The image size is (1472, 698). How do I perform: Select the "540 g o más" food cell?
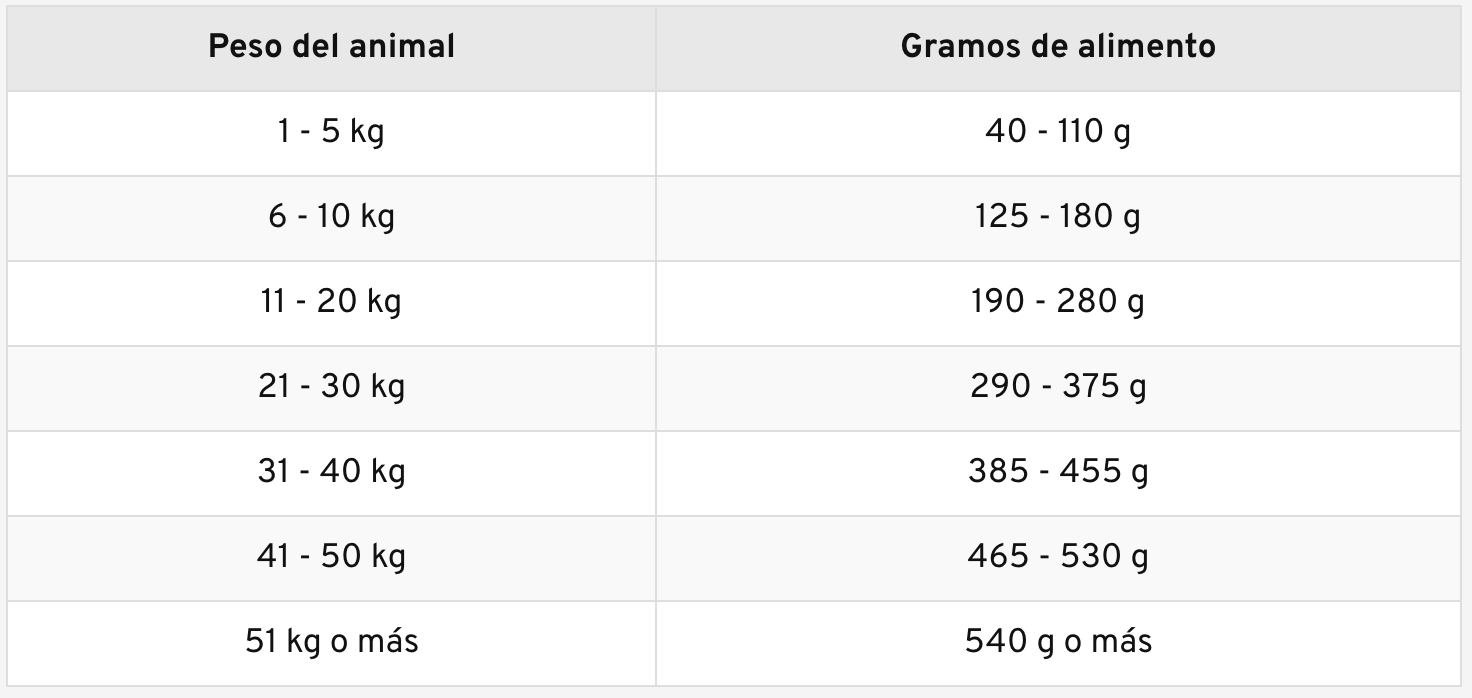point(1058,641)
